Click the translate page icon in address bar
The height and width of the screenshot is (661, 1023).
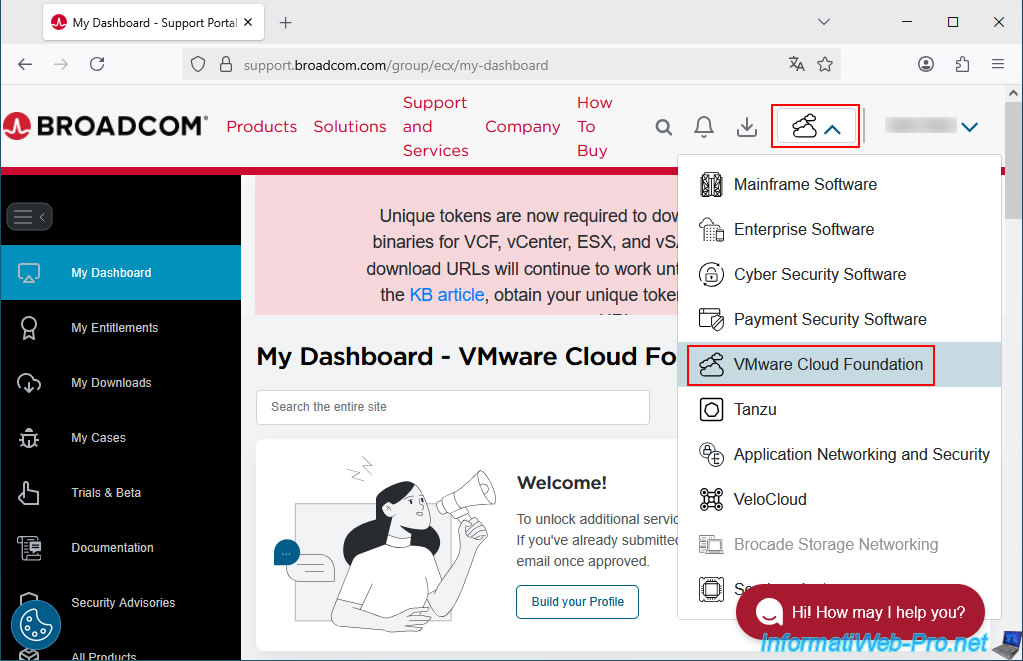(796, 64)
